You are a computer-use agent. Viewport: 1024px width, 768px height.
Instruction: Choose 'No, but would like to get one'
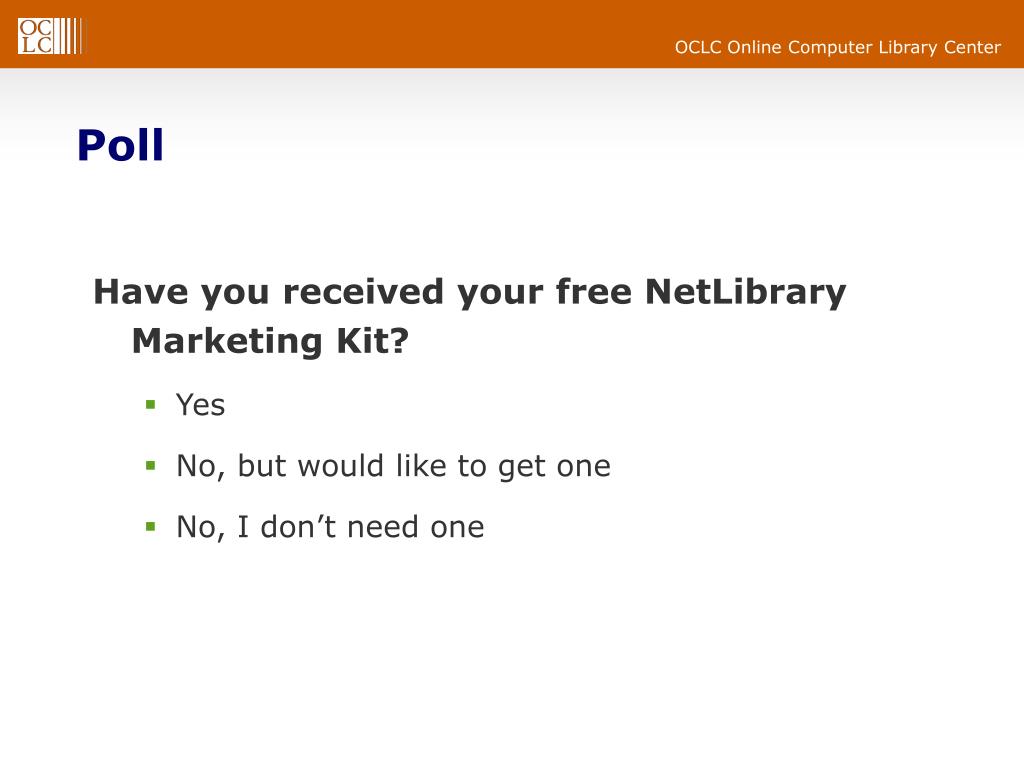pyautogui.click(x=393, y=466)
